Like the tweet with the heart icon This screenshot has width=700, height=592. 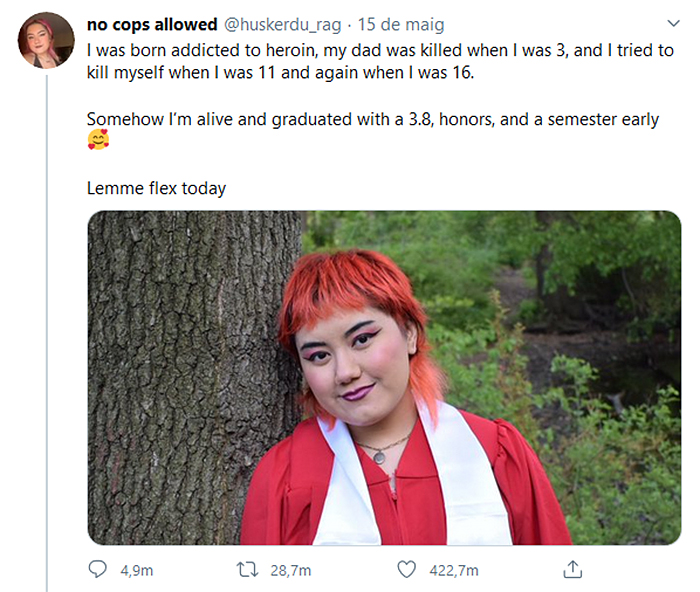pos(405,569)
